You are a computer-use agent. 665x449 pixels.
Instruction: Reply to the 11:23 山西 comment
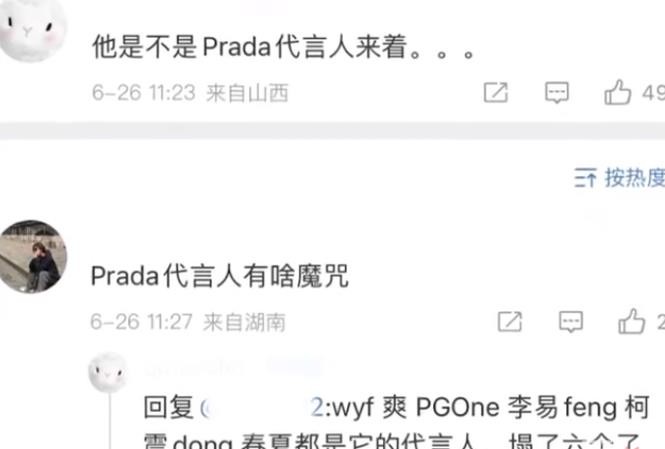point(556,92)
